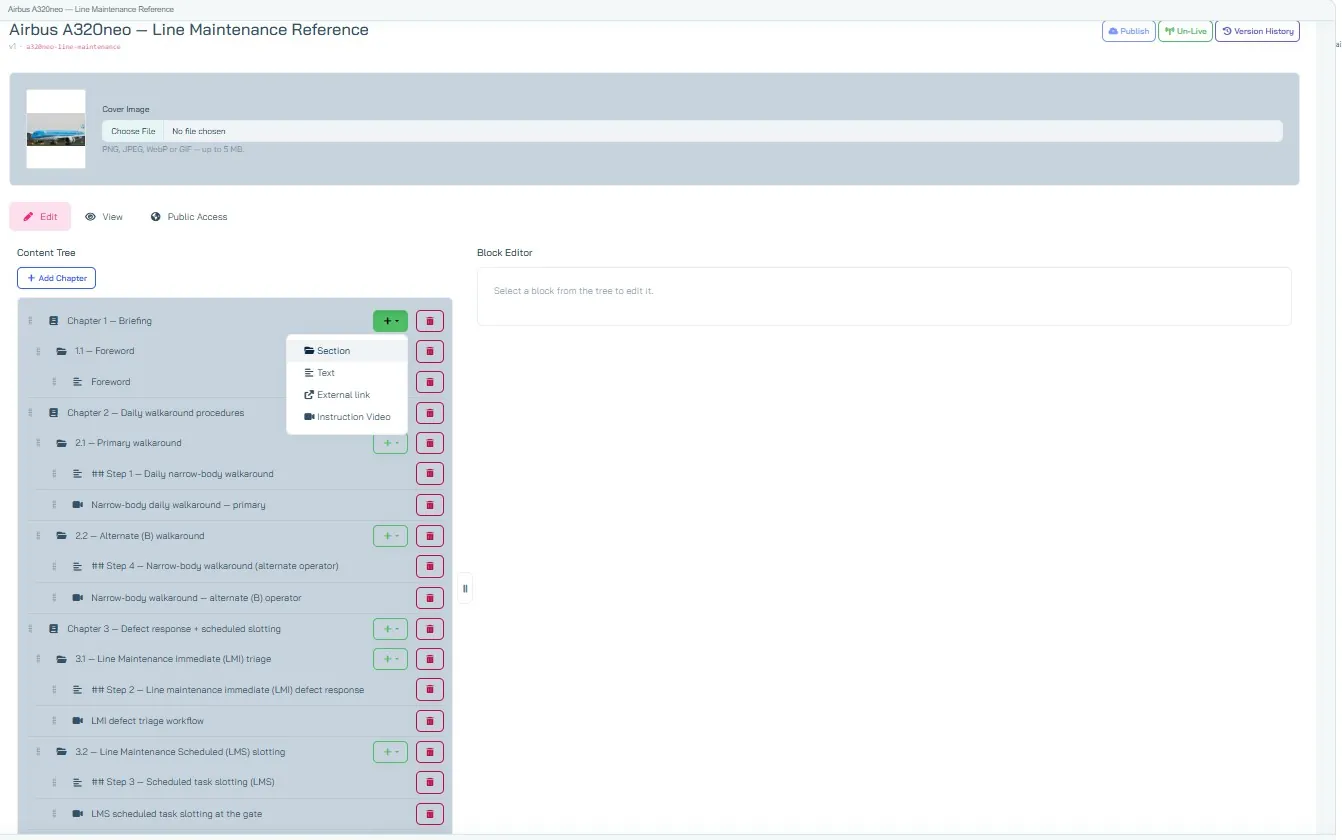Viewport: 1342px width, 840px height.
Task: Open add menu for Chapter 3
Action: pyautogui.click(x=390, y=629)
